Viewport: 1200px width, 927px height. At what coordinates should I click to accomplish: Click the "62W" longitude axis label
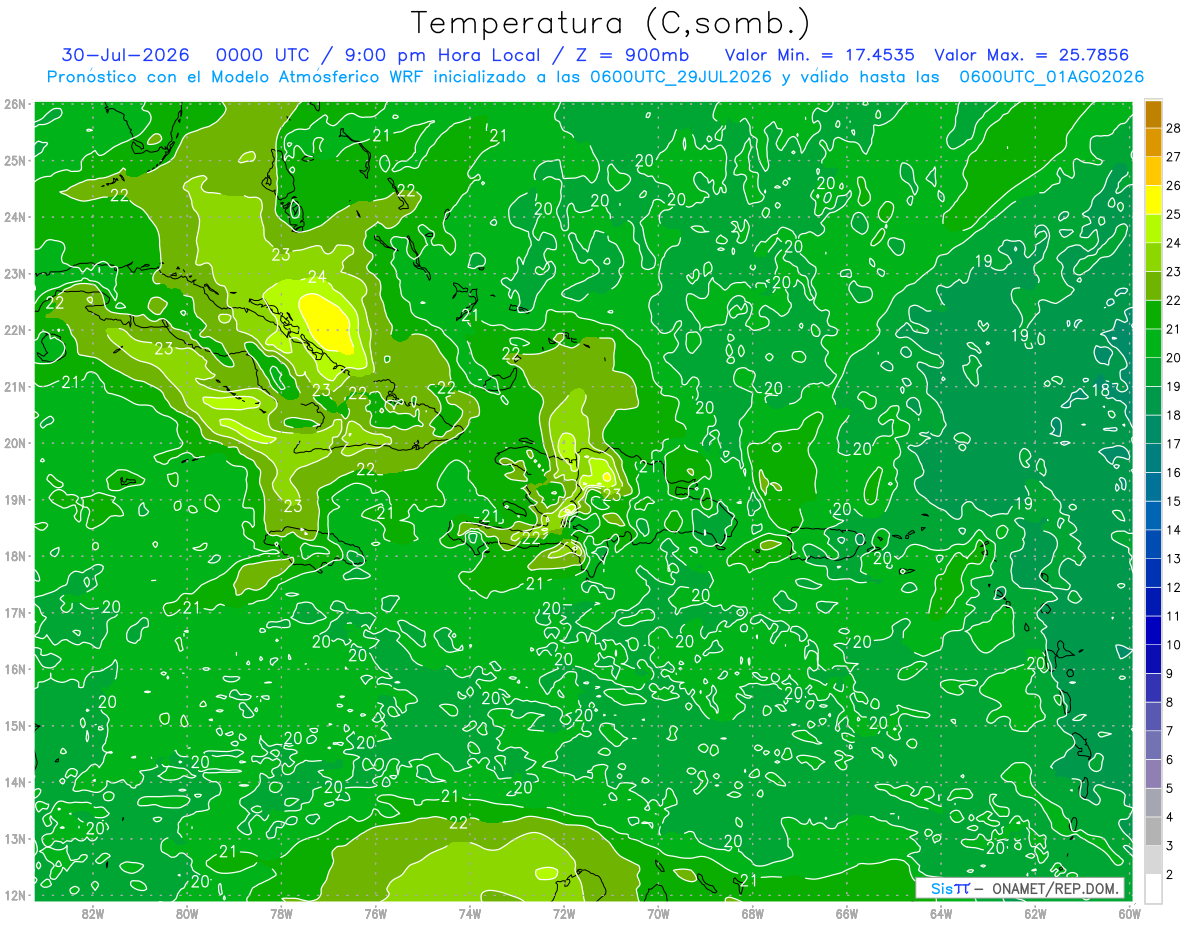(1035, 913)
